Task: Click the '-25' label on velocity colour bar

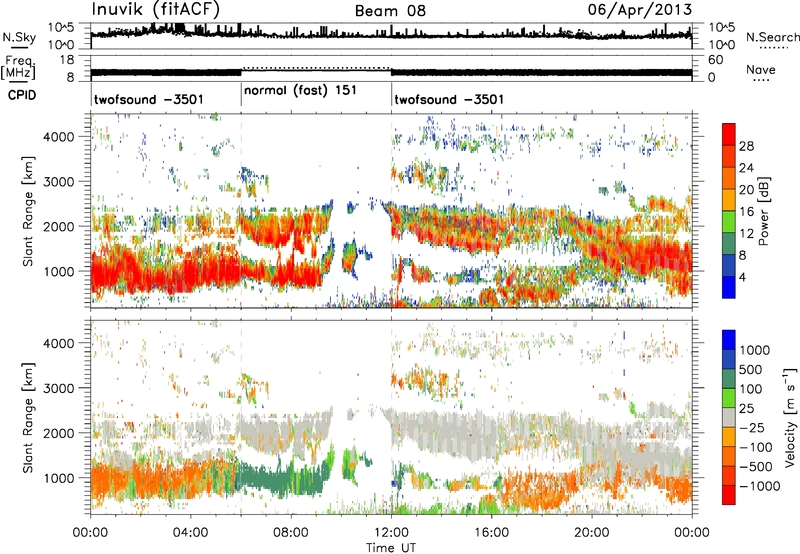Action: pos(751,427)
